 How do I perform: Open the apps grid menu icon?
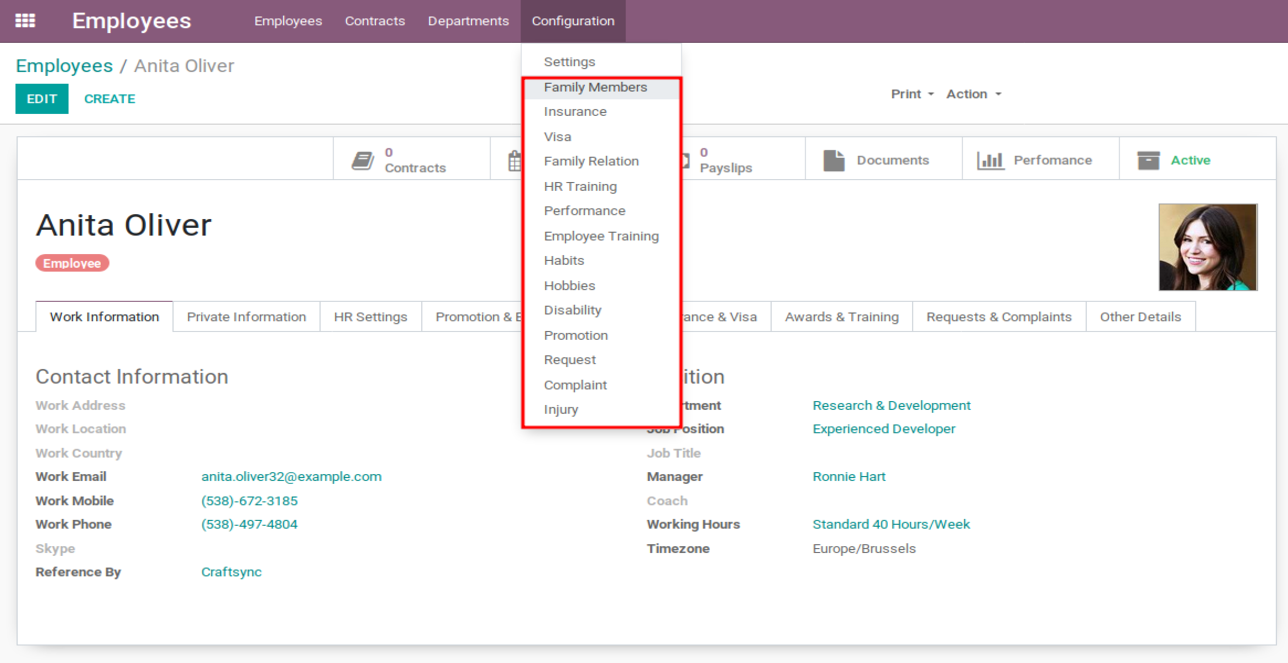pos(25,21)
